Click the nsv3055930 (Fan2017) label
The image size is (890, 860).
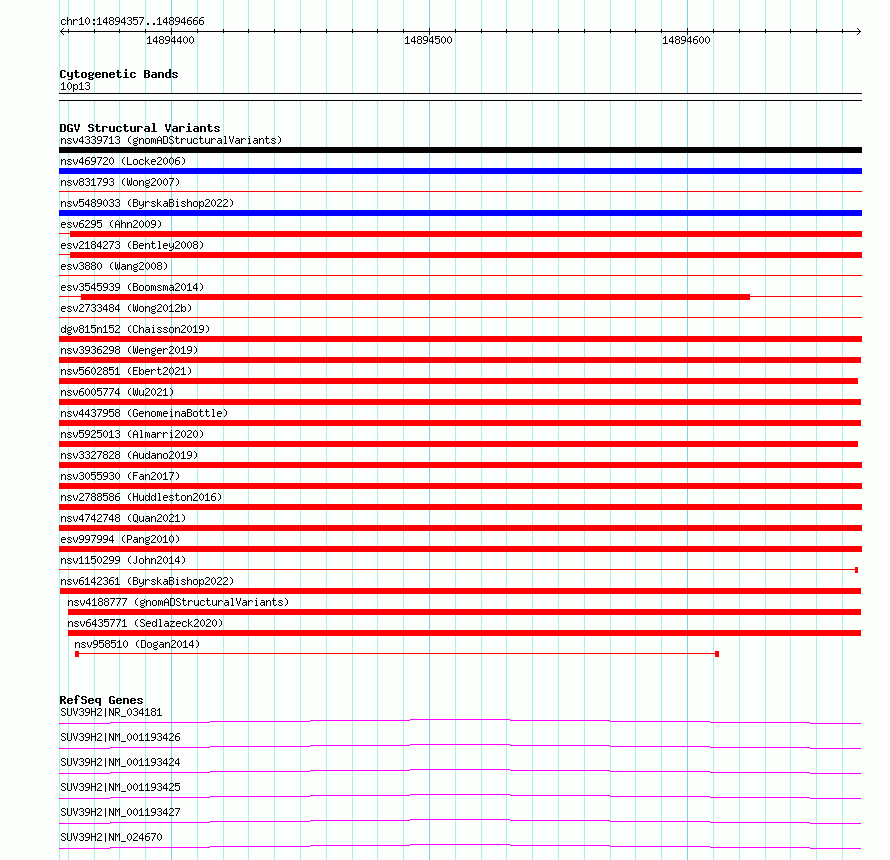point(120,476)
